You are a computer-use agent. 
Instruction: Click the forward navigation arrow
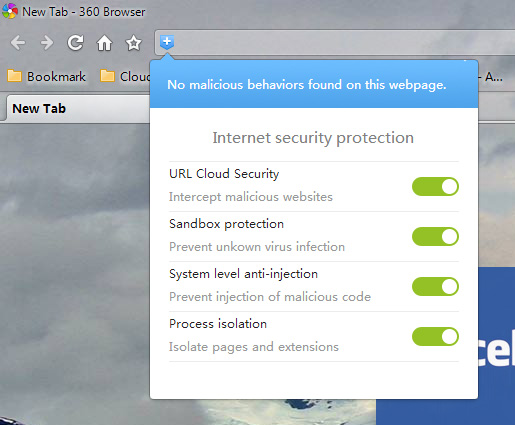pos(47,43)
